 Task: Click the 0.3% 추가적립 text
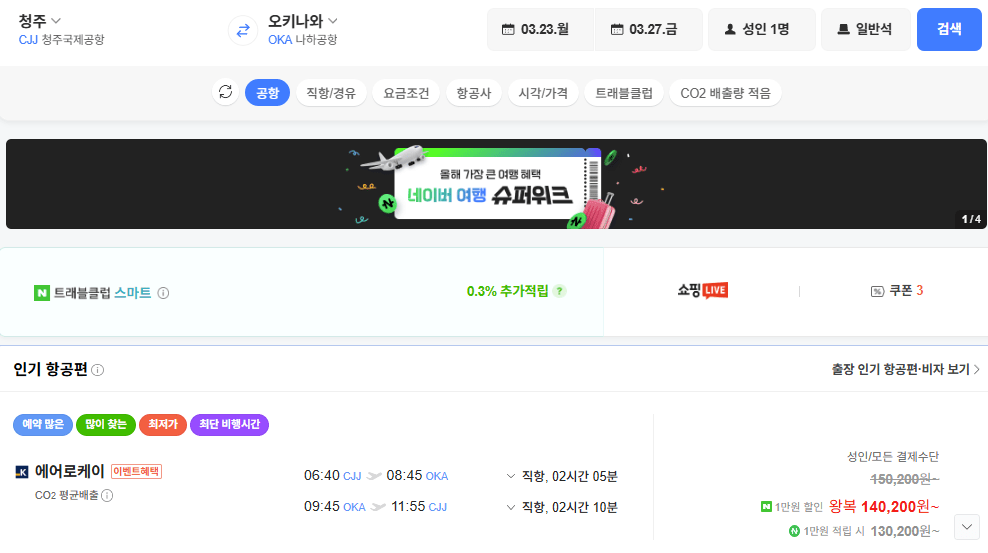[x=507, y=291]
